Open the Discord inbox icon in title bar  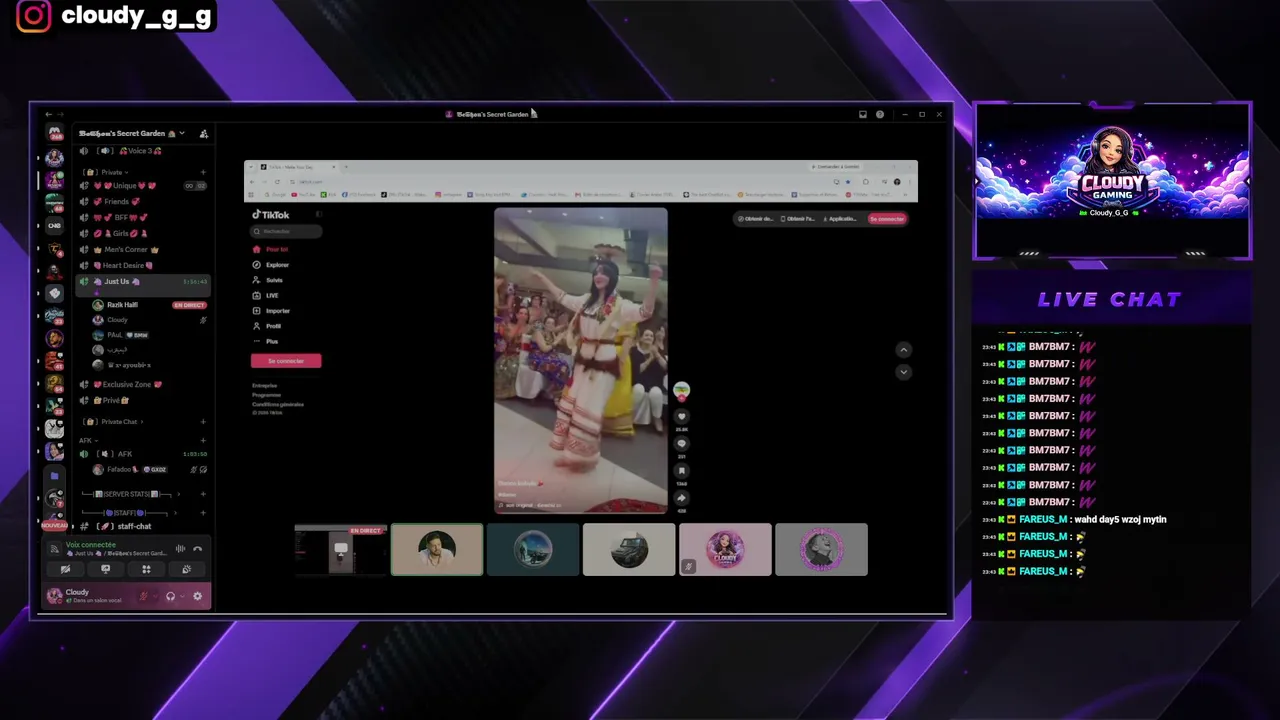(x=863, y=114)
